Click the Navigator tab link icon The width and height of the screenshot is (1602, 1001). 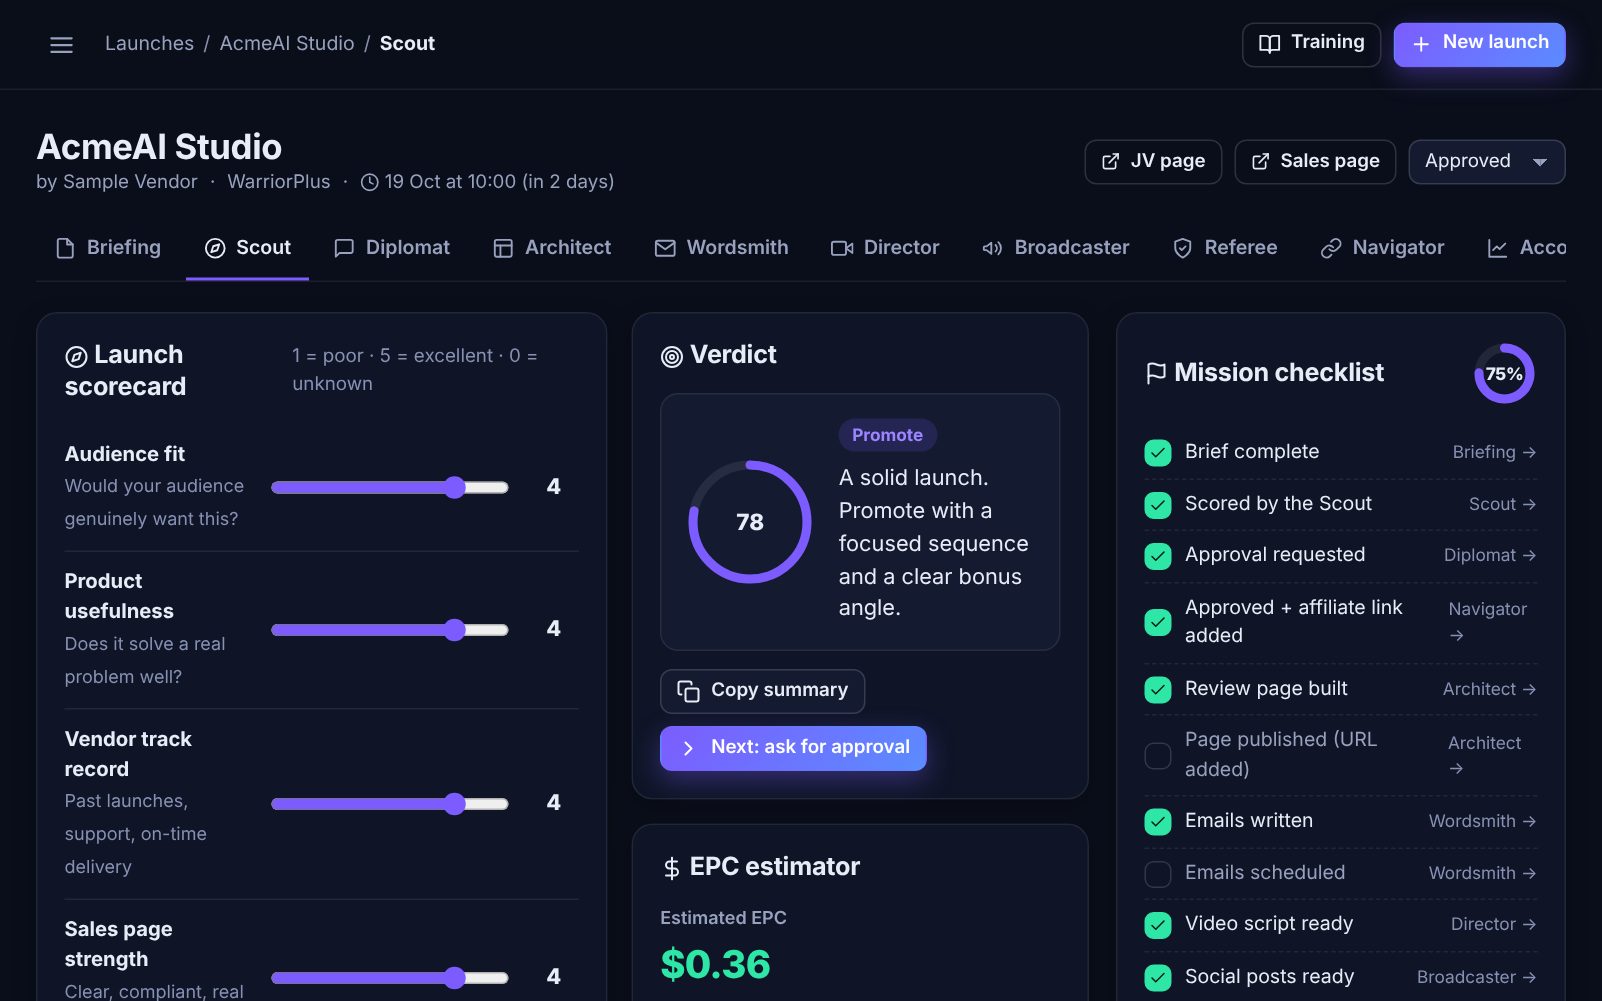(x=1330, y=248)
